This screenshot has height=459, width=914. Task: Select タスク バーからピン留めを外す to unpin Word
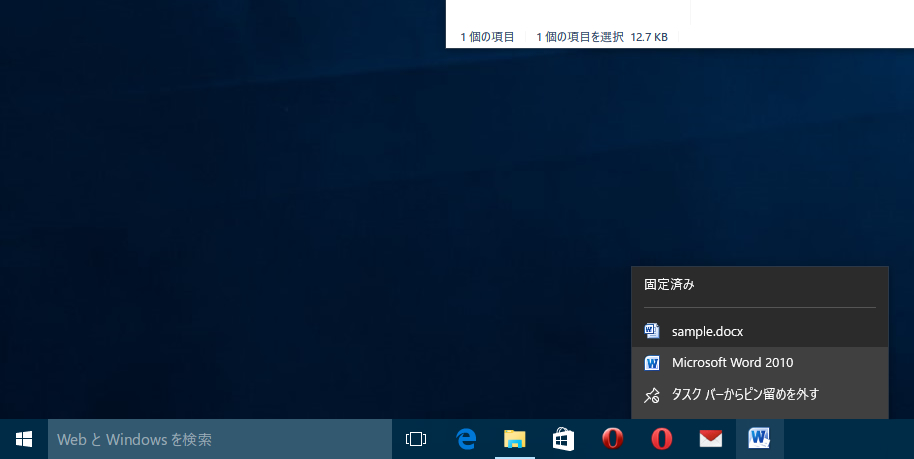point(760,394)
